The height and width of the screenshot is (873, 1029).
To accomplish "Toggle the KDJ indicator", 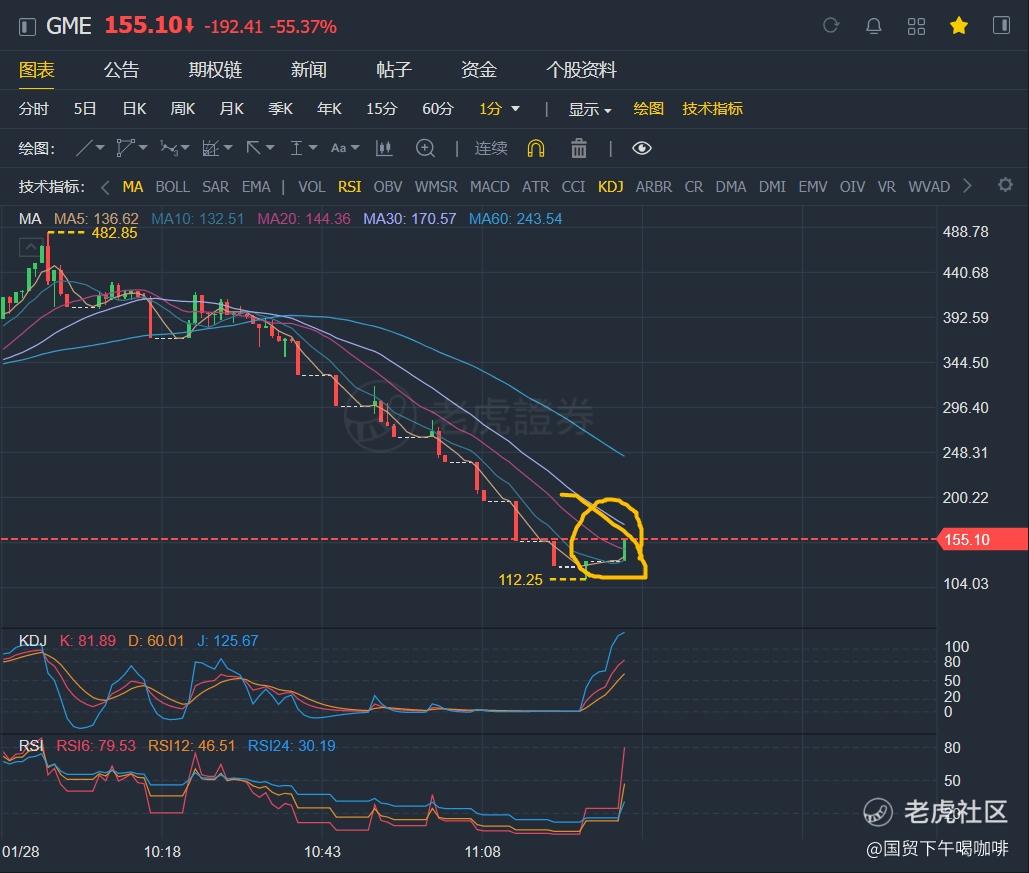I will (610, 186).
